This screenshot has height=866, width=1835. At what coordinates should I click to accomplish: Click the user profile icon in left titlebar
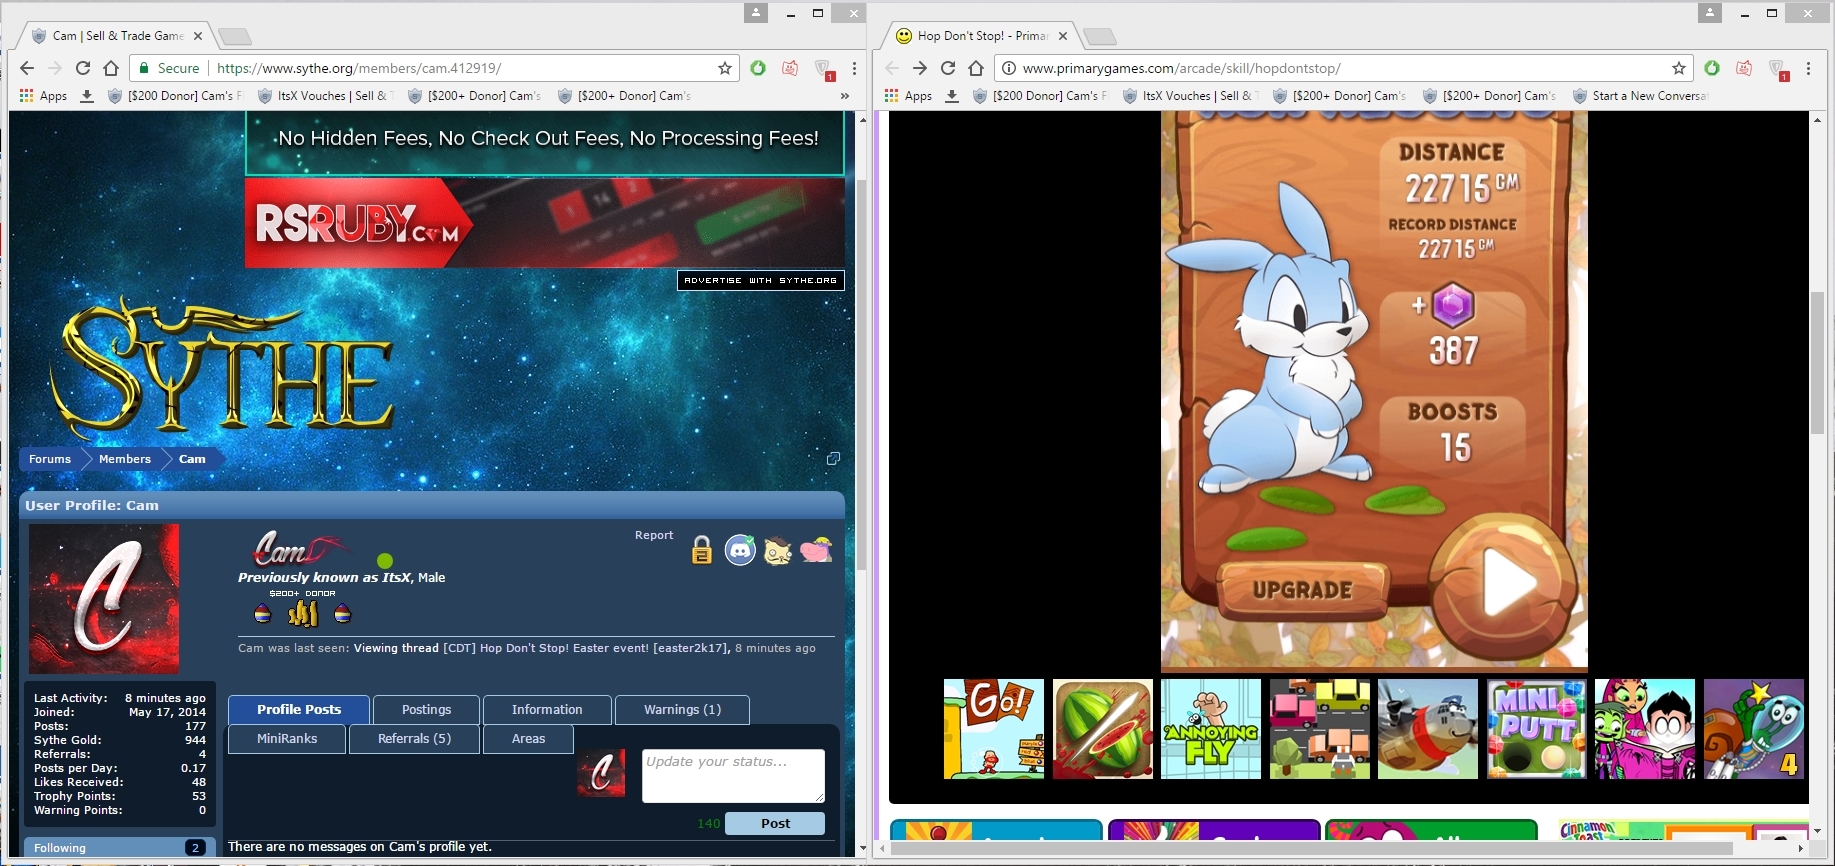coord(756,13)
